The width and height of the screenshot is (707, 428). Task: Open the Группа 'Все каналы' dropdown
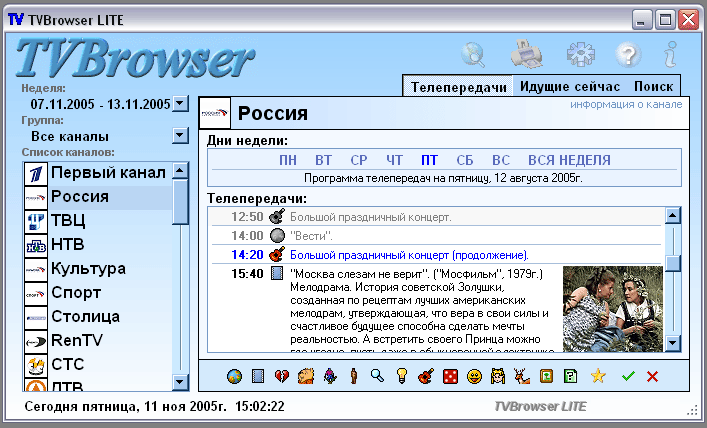point(180,135)
